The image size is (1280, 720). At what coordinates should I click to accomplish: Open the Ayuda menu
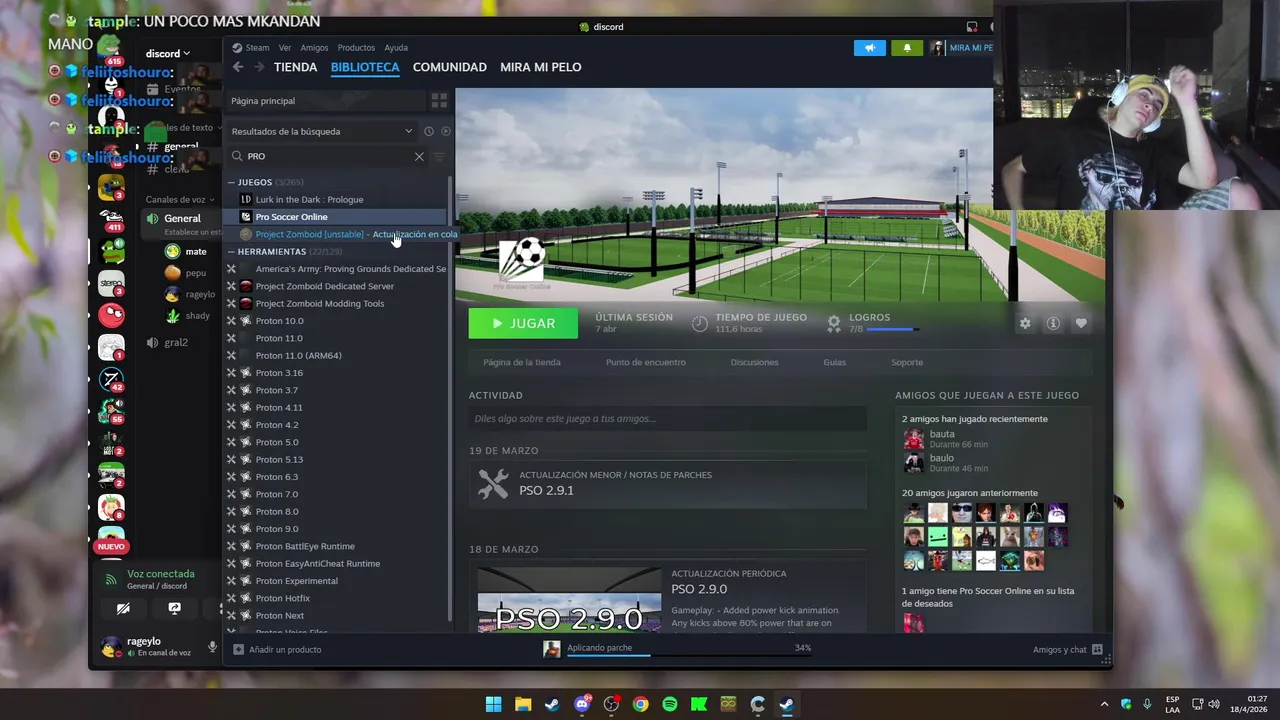click(396, 47)
